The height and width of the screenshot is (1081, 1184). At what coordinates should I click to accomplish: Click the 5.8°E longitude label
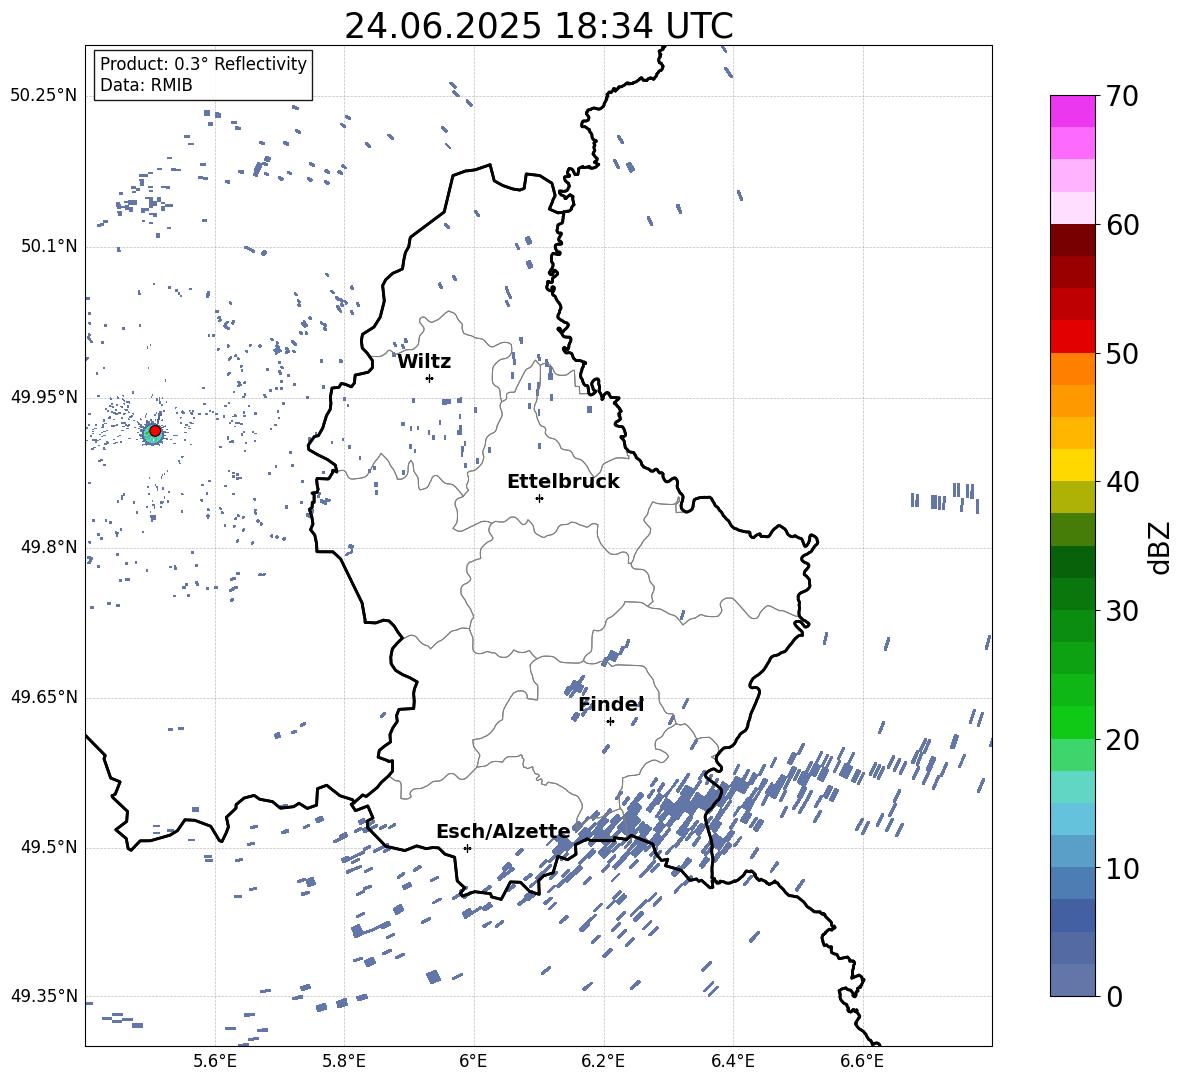[344, 1061]
